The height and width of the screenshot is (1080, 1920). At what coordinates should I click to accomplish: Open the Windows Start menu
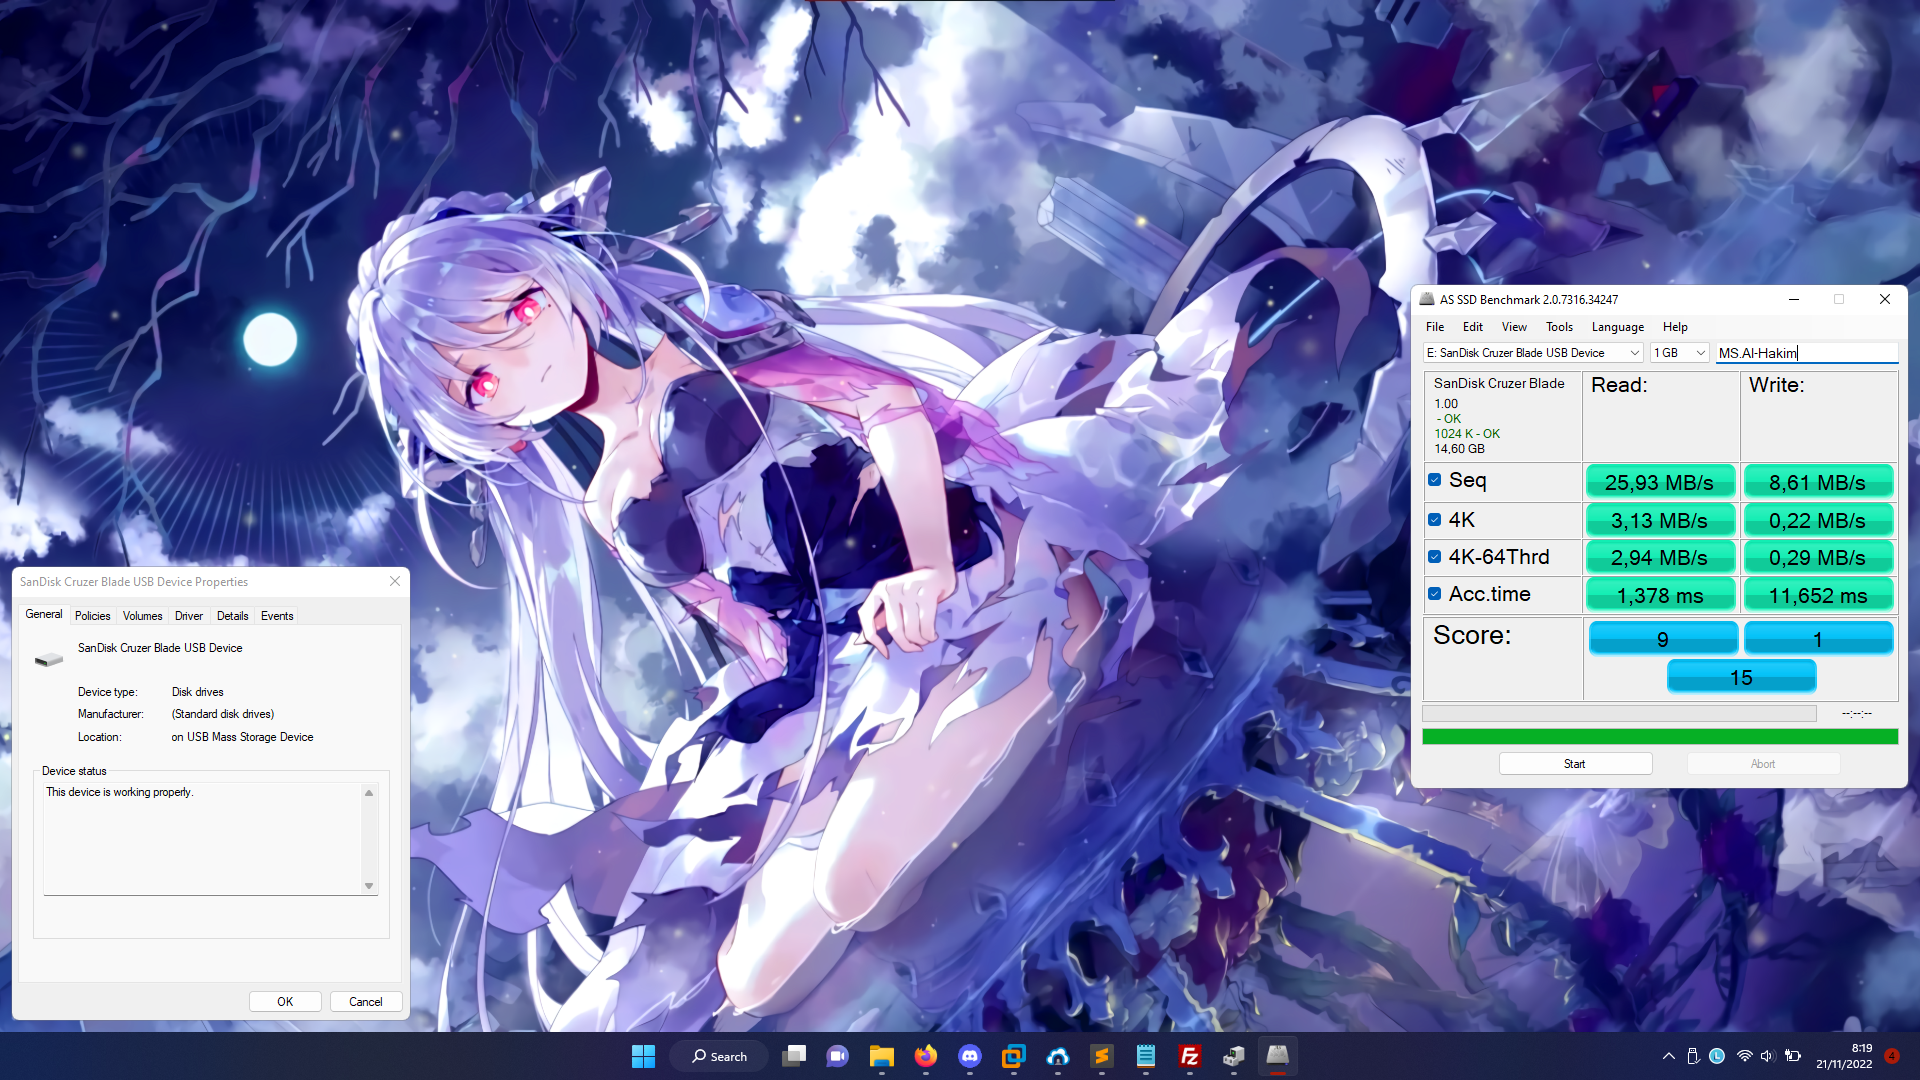pos(643,1056)
